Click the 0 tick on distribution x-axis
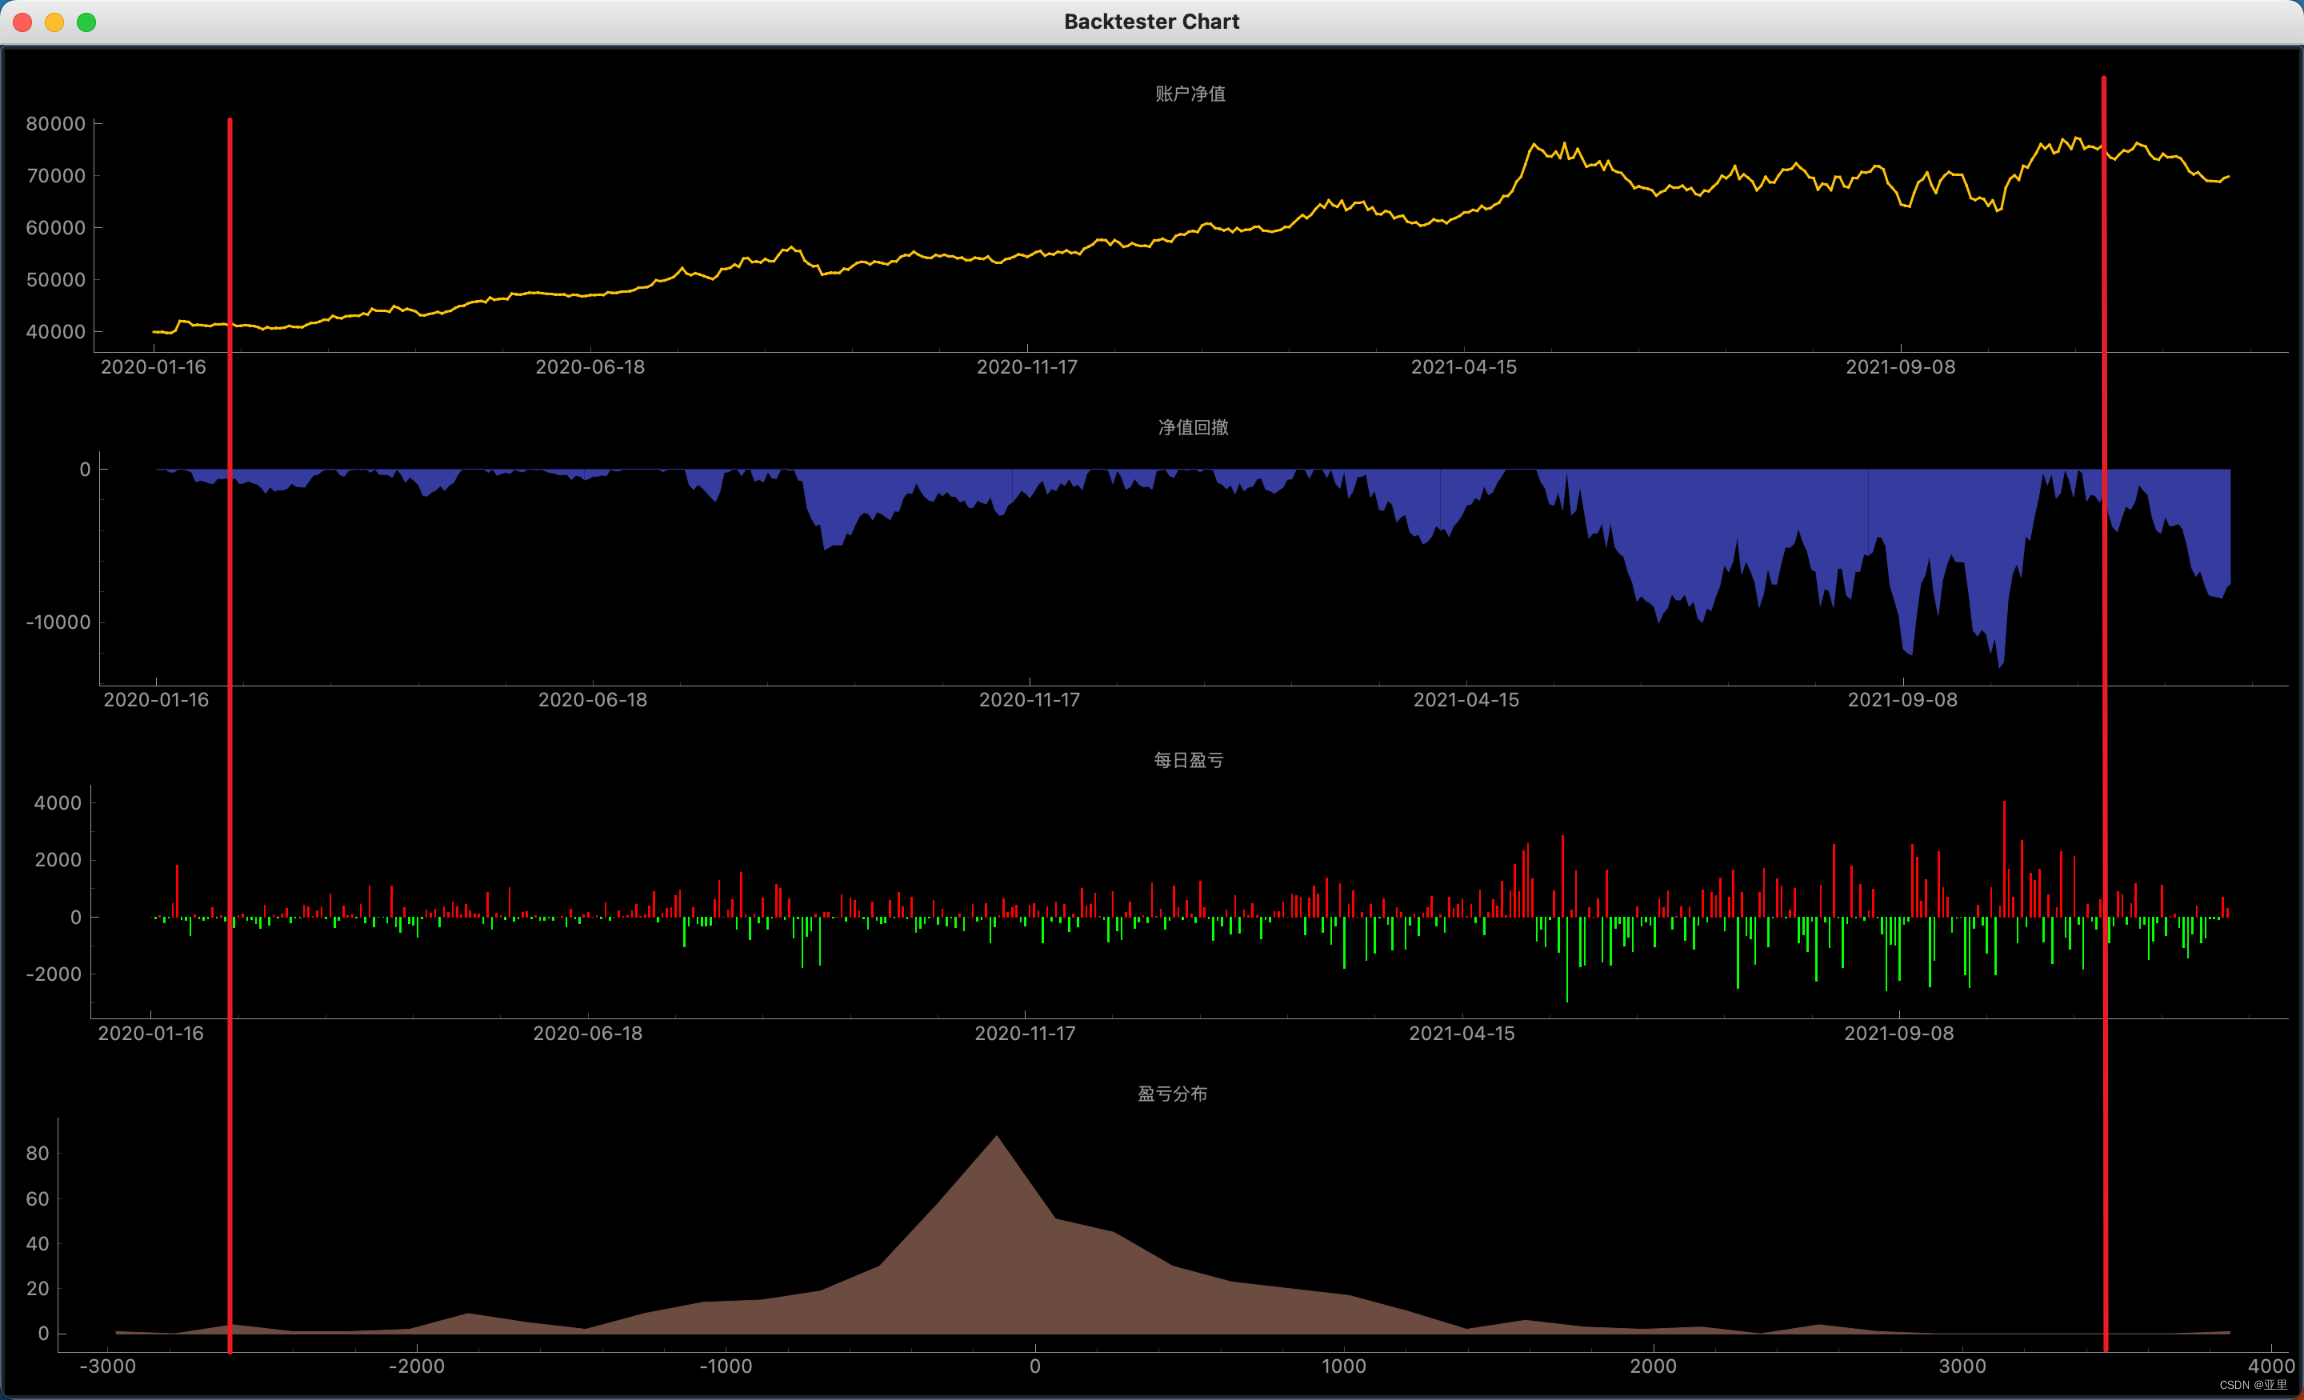 point(1035,1366)
